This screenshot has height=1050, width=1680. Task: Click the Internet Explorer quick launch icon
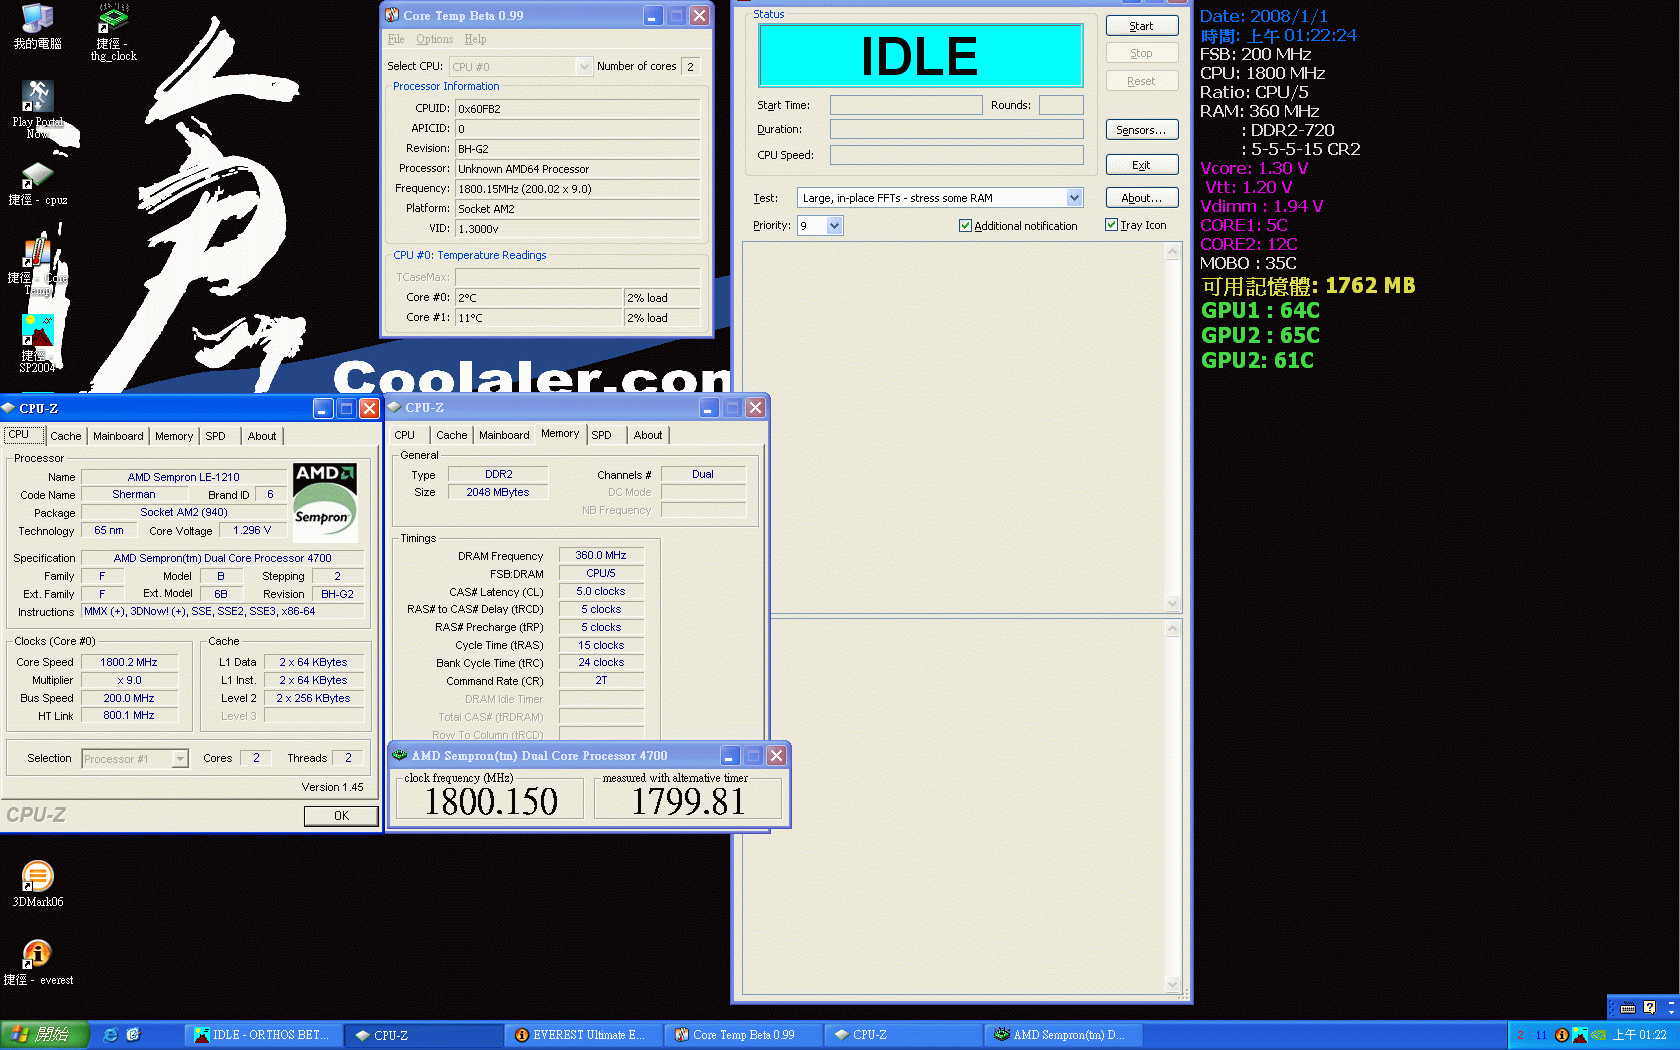(110, 1035)
